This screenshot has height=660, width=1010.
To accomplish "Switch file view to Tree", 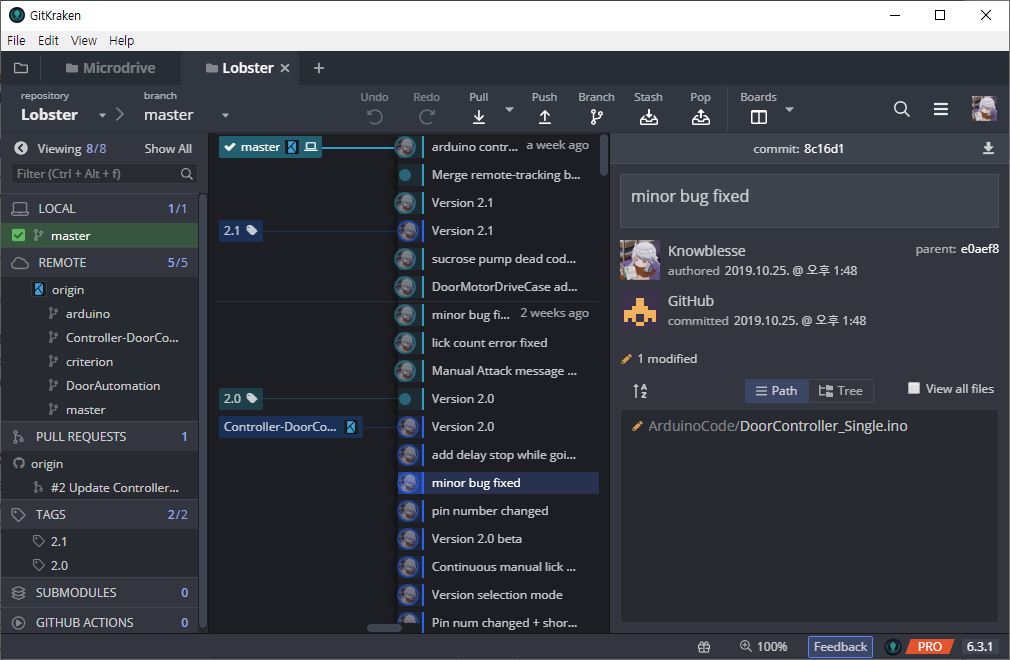I will click(841, 391).
